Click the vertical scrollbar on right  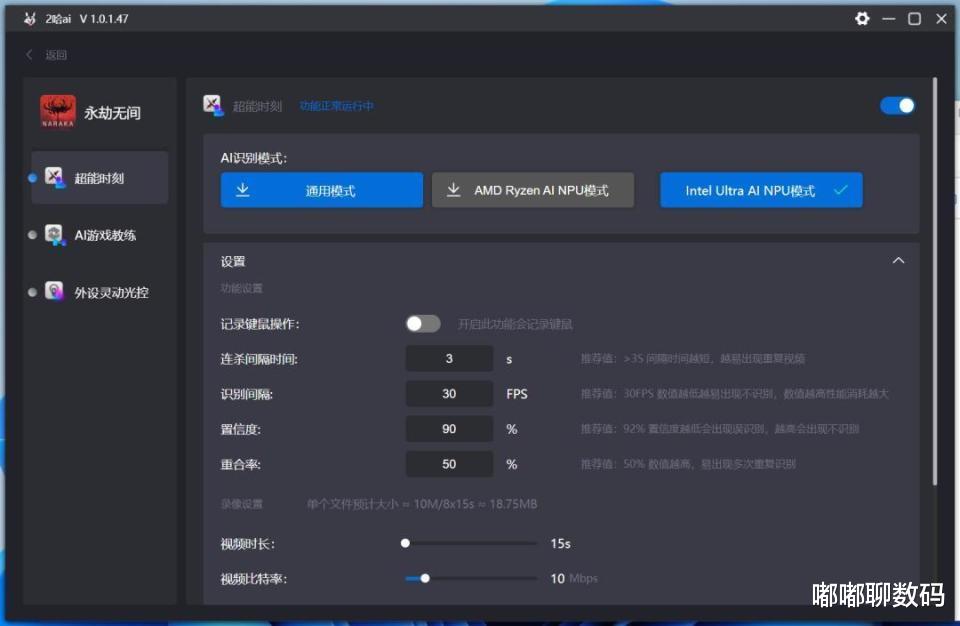tap(934, 281)
